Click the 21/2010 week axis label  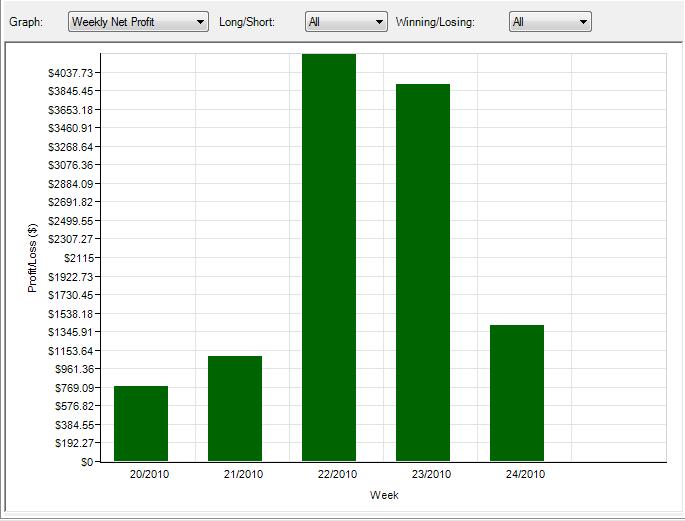click(x=243, y=474)
